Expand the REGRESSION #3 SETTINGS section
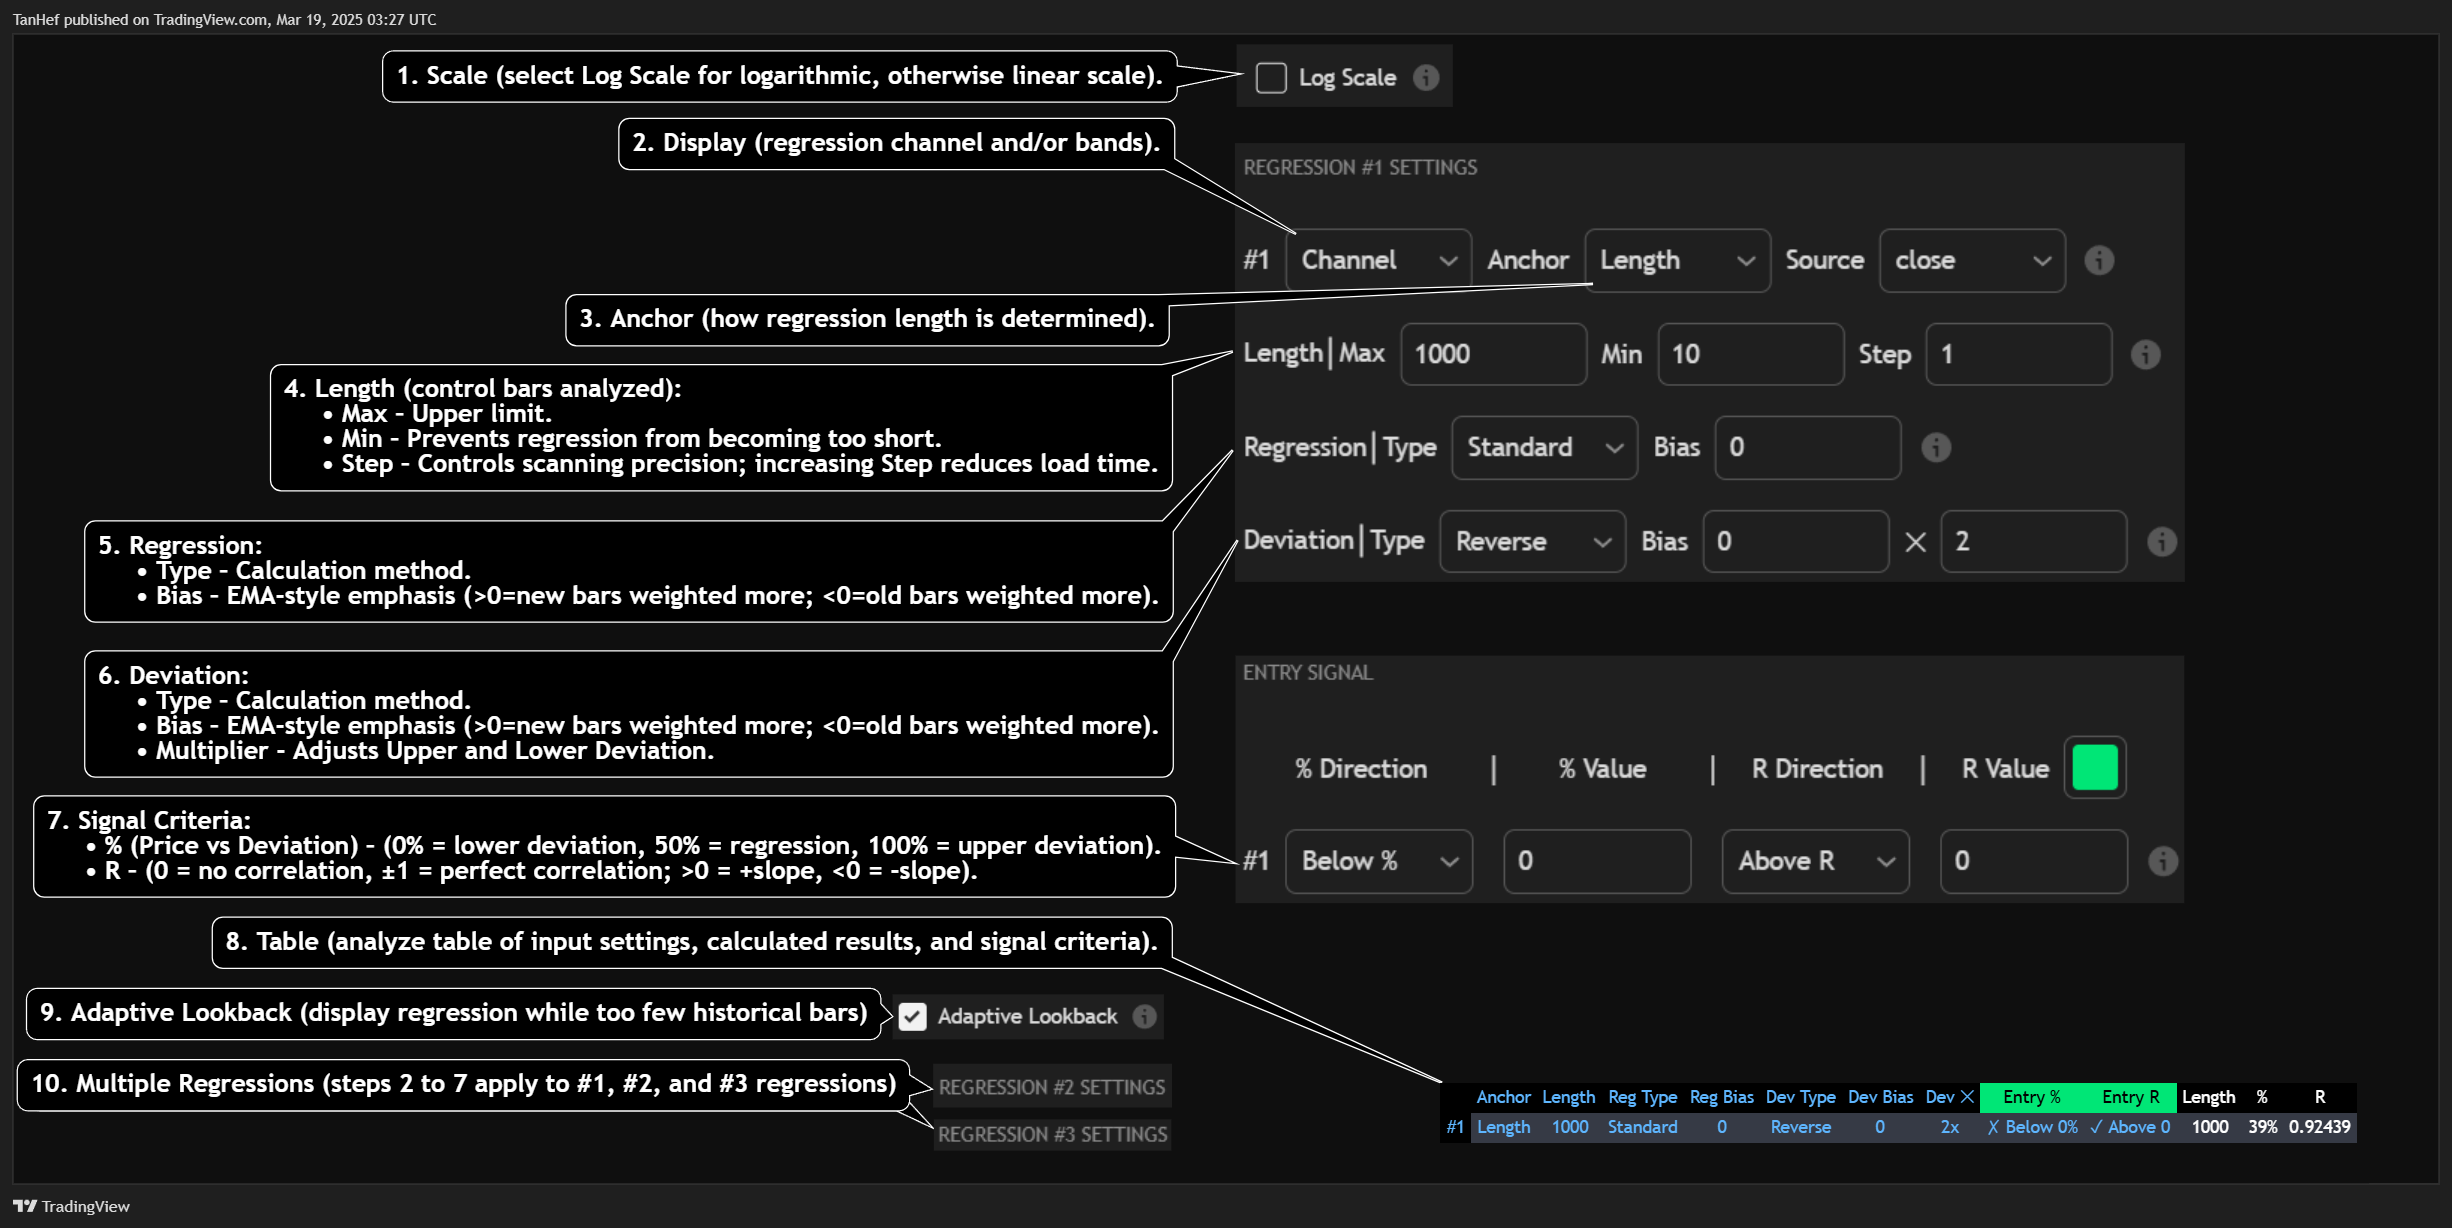 tap(1052, 1134)
